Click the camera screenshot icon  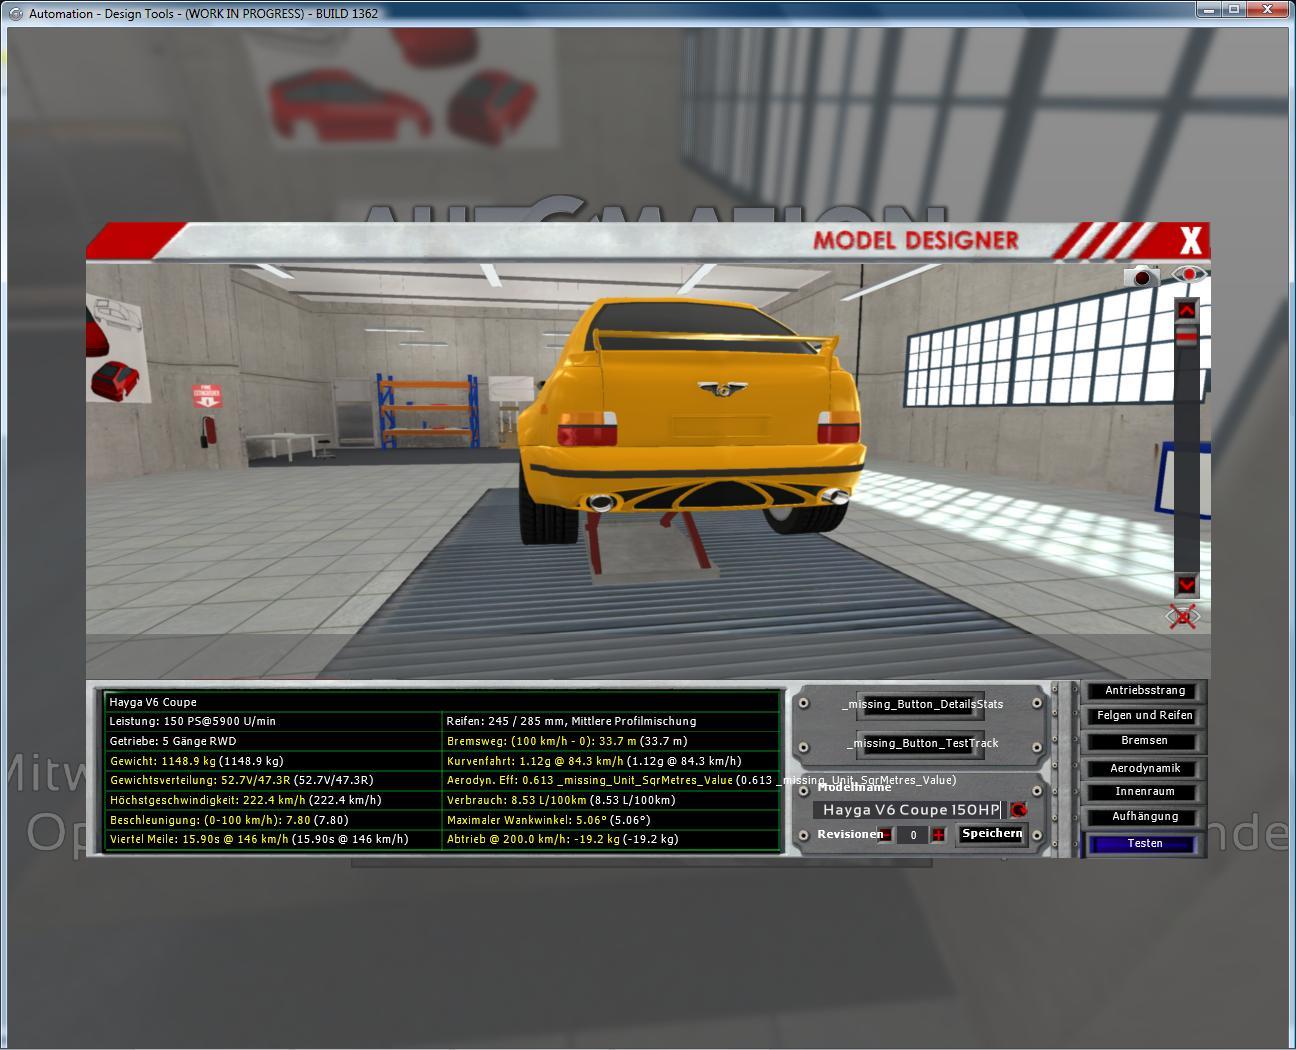1141,276
